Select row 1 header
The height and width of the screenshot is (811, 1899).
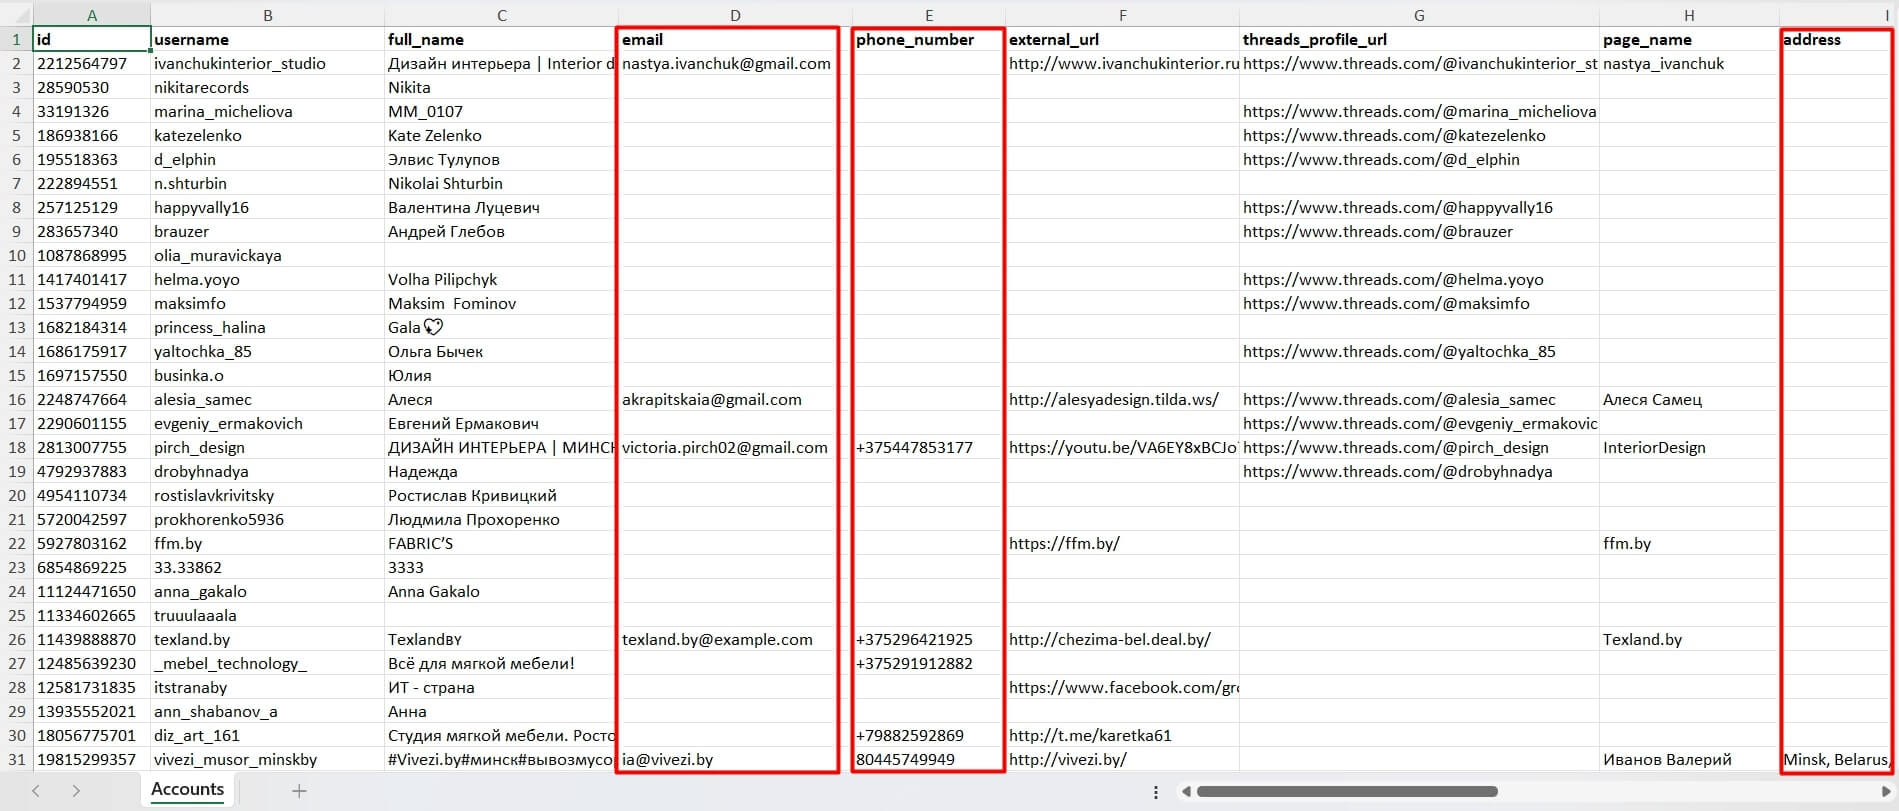tap(16, 39)
